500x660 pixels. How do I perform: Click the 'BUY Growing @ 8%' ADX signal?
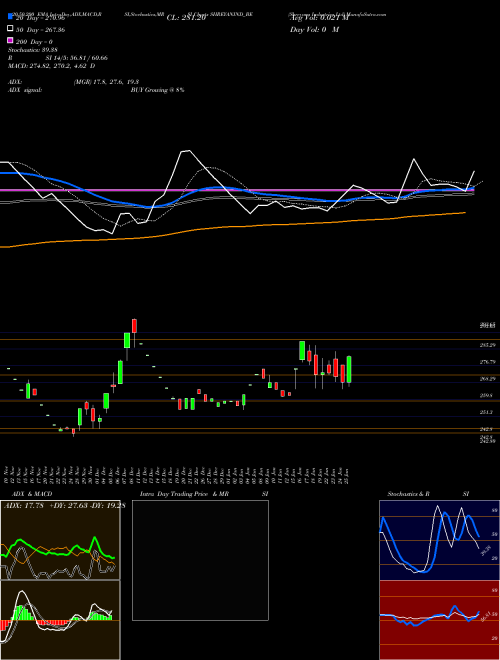(157, 90)
